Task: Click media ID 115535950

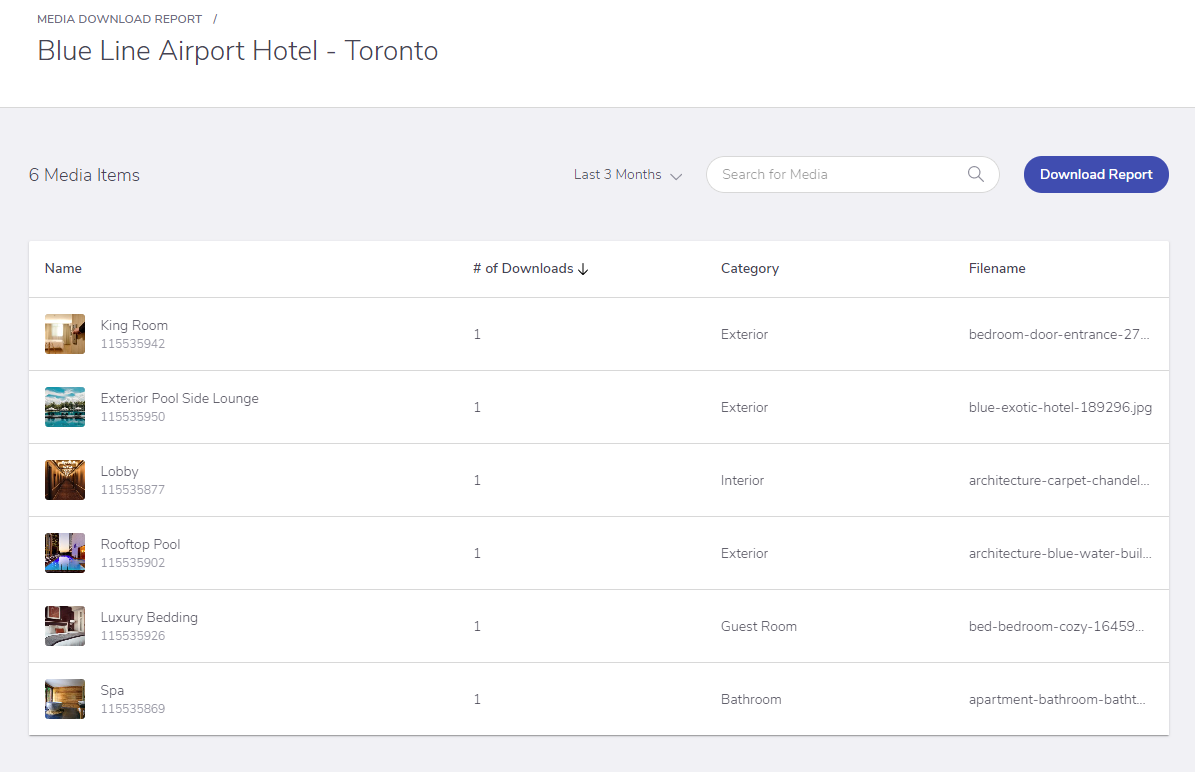Action: tap(133, 417)
